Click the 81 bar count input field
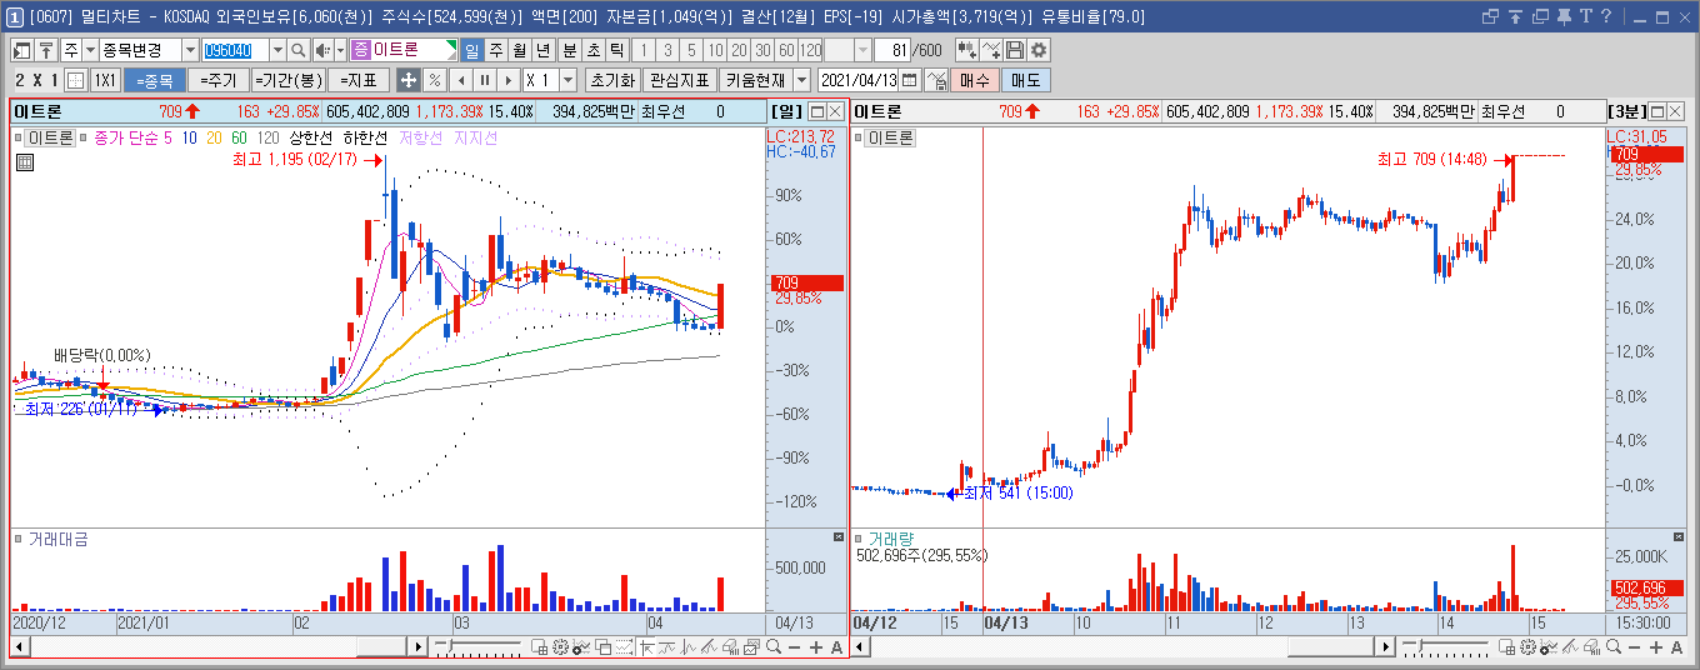This screenshot has width=1700, height=670. coord(892,50)
